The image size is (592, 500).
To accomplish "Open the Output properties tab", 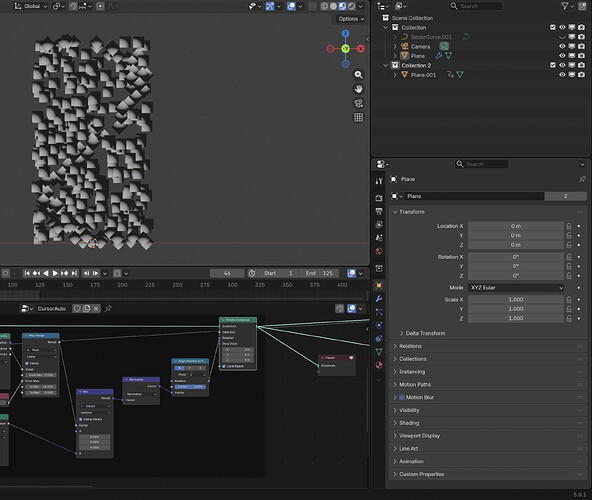I will pyautogui.click(x=379, y=211).
